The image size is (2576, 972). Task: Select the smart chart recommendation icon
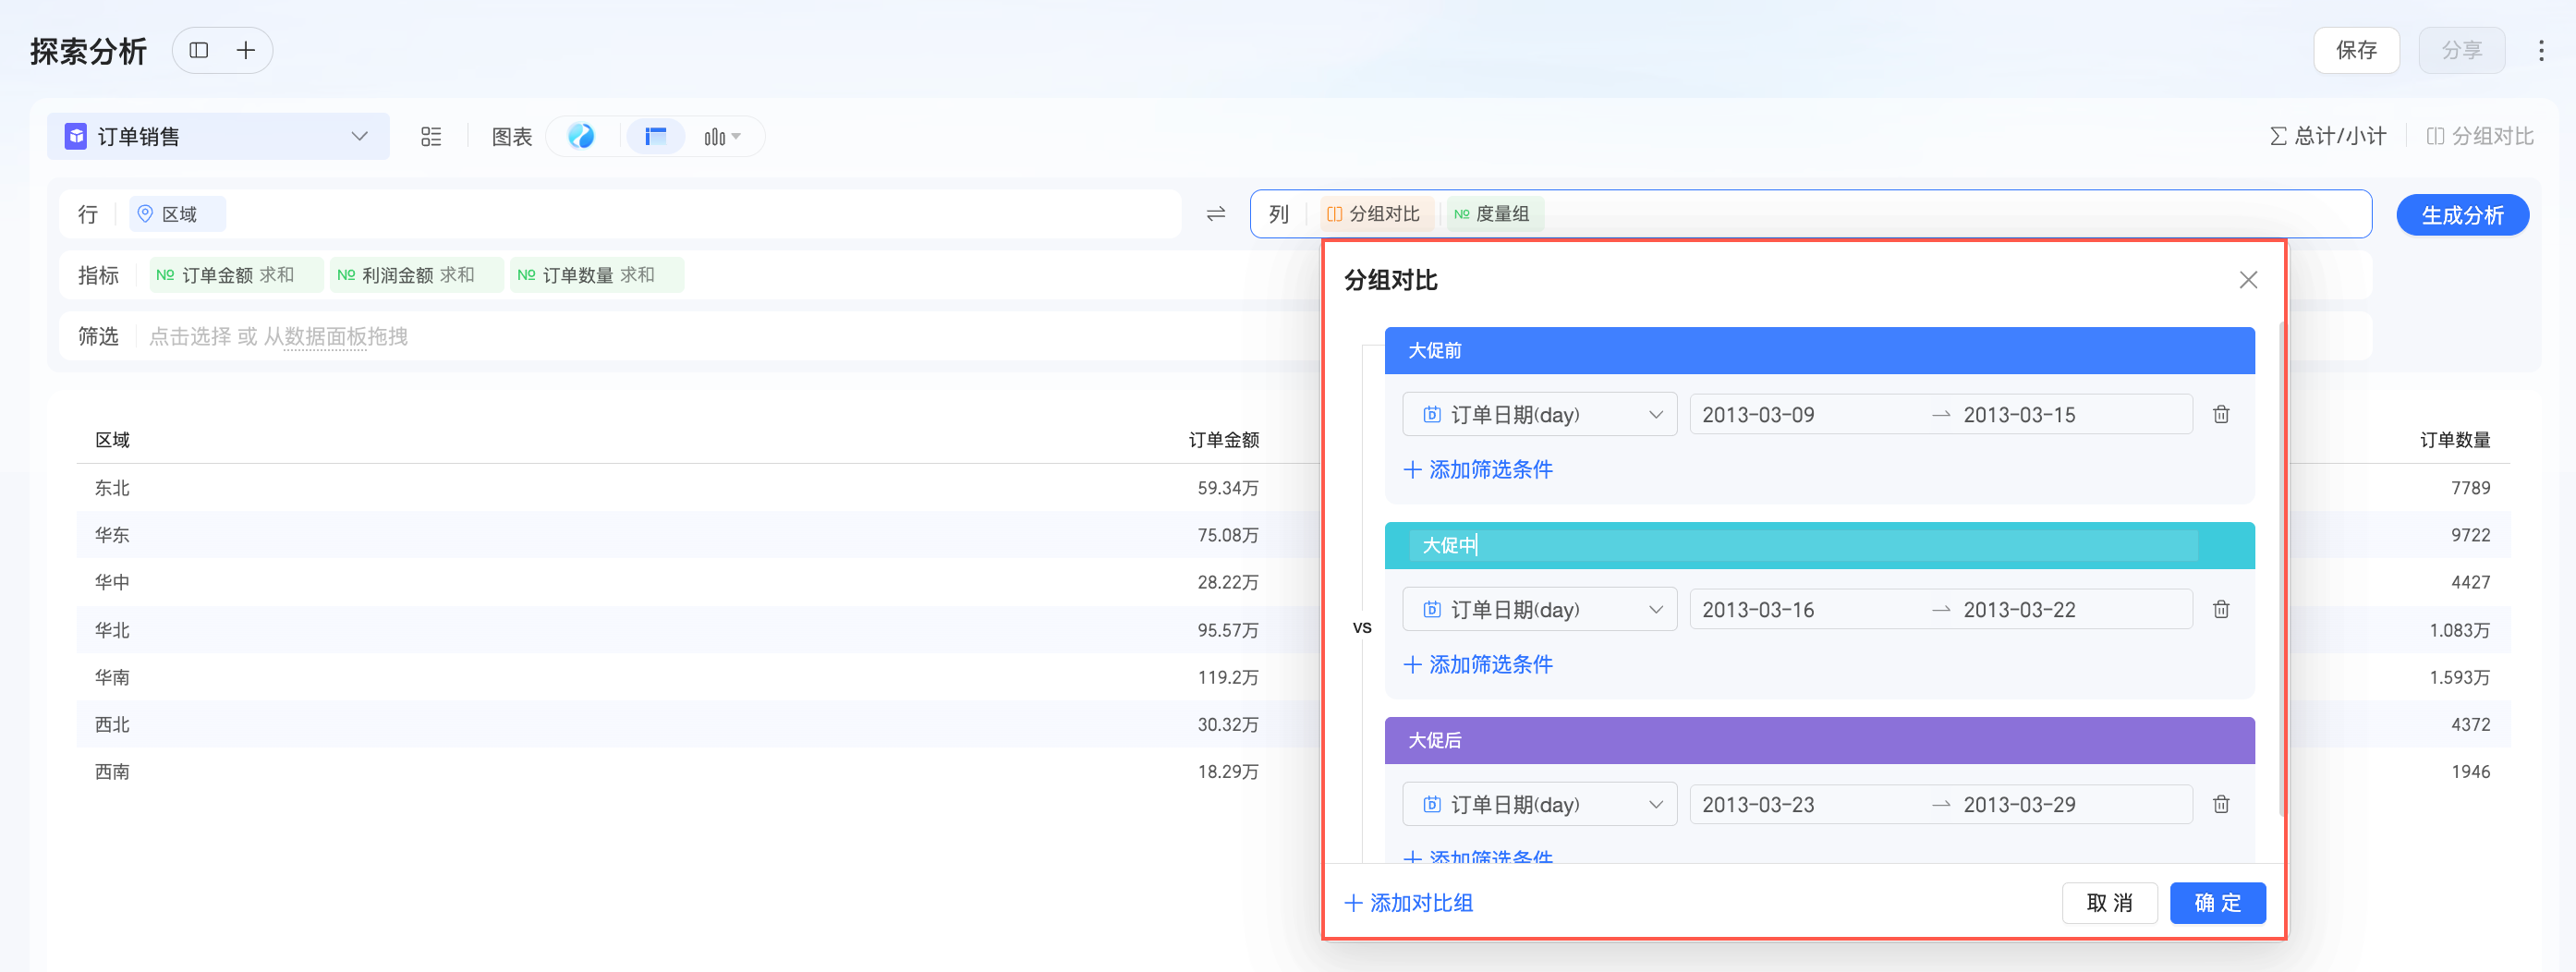coord(581,136)
